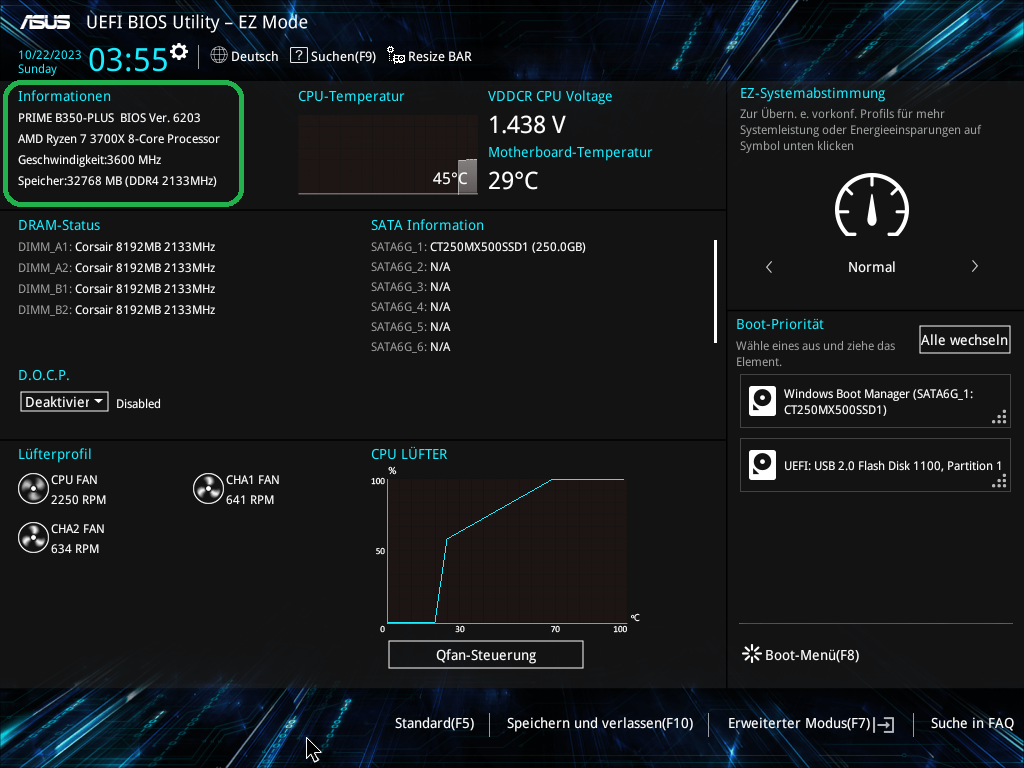
Task: Open the D.O.C.P. Deaktiviert dropdown
Action: pos(64,402)
